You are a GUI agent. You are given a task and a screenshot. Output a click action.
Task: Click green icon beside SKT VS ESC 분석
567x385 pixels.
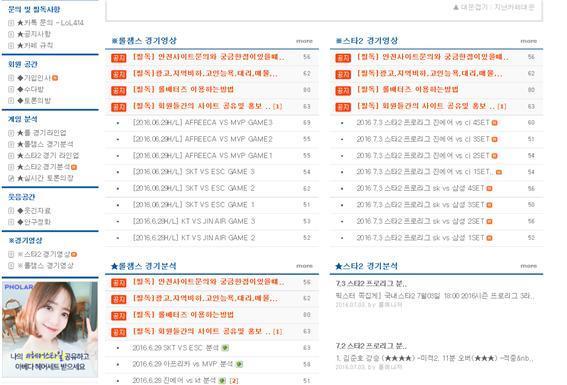225,348
